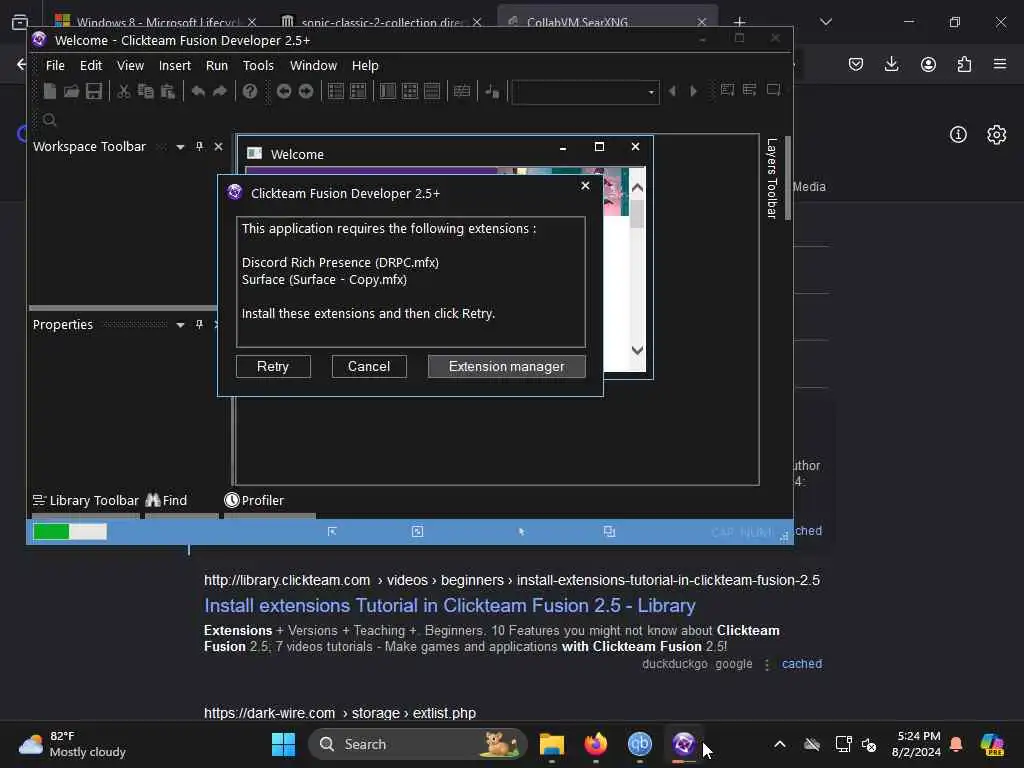Pin the Properties panel

(199, 325)
